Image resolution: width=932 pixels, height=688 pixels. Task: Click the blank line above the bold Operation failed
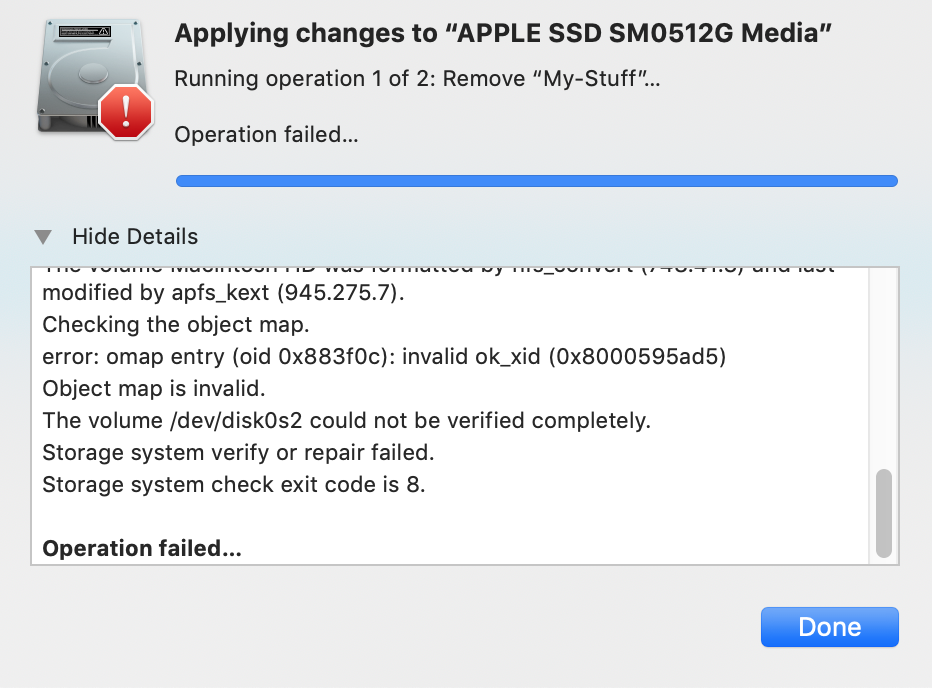pos(450,517)
